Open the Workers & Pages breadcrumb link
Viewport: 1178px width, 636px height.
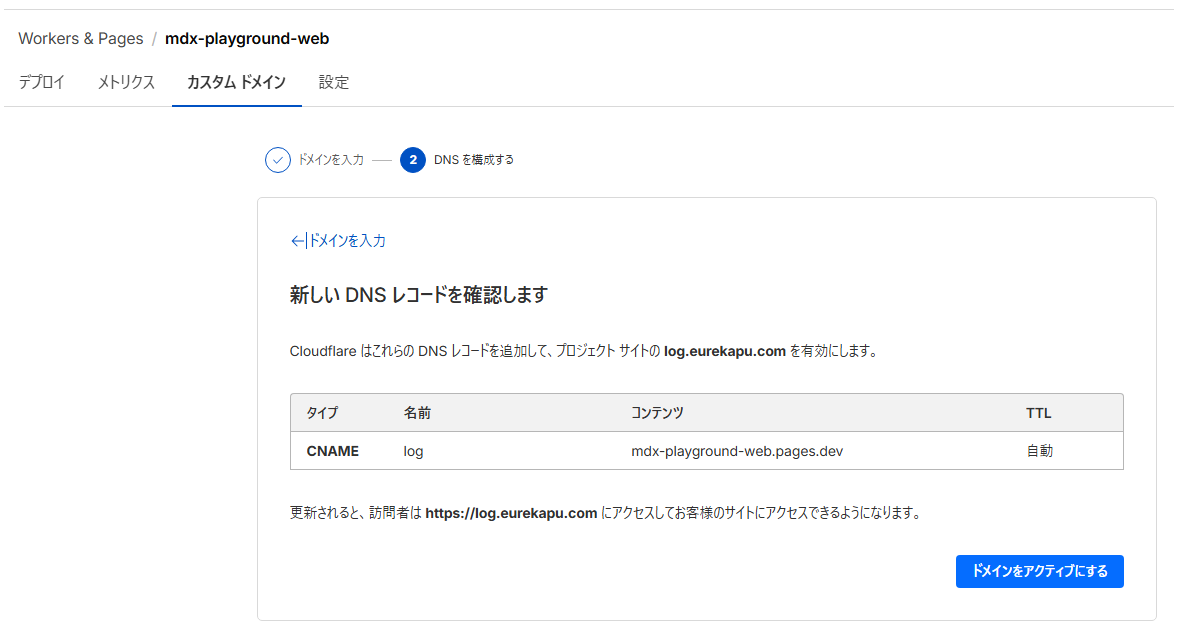(x=80, y=38)
